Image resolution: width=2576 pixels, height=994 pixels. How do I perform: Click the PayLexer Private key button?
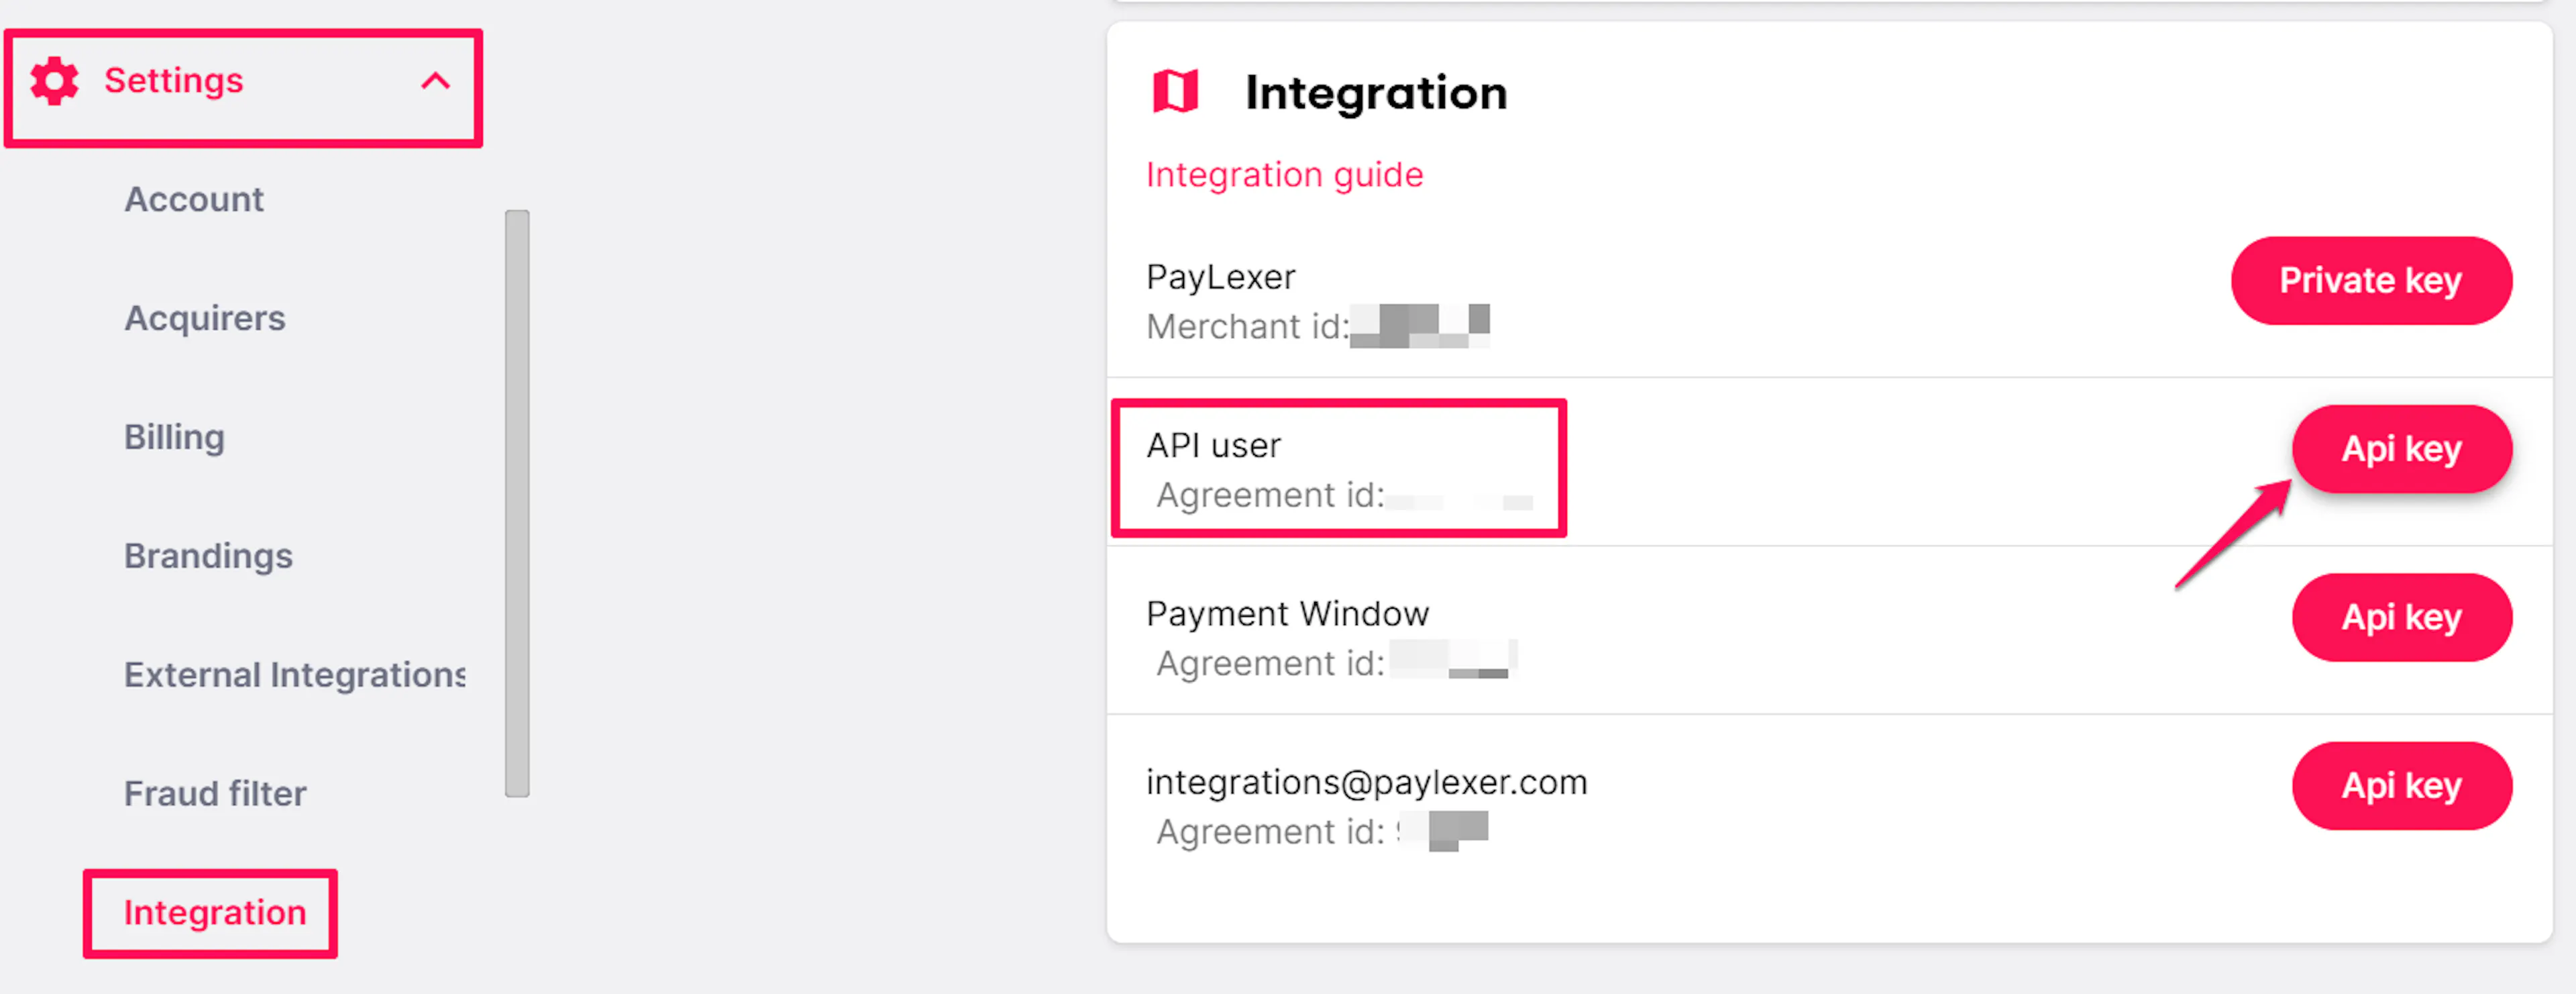[2371, 281]
